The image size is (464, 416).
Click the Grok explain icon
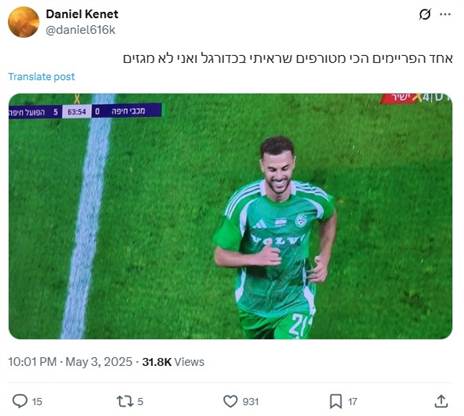(x=425, y=14)
